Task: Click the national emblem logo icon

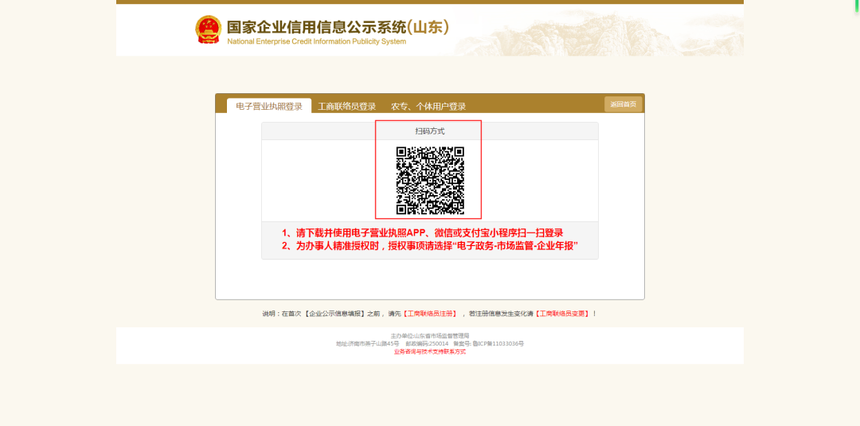Action: pos(208,29)
